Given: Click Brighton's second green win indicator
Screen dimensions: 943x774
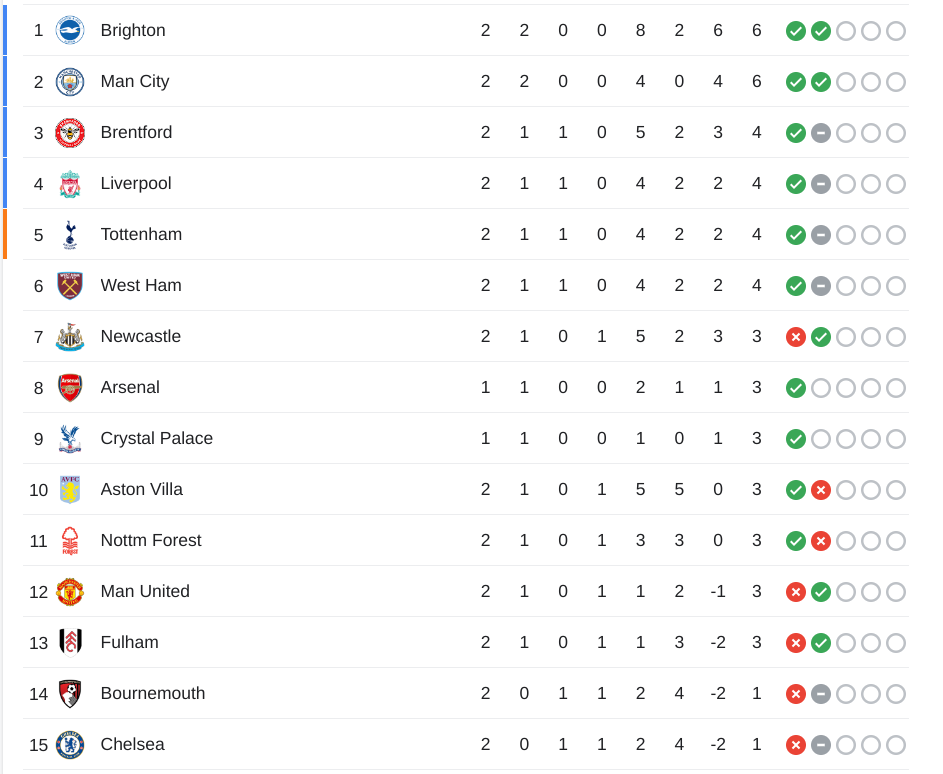Looking at the screenshot, I should tap(821, 31).
